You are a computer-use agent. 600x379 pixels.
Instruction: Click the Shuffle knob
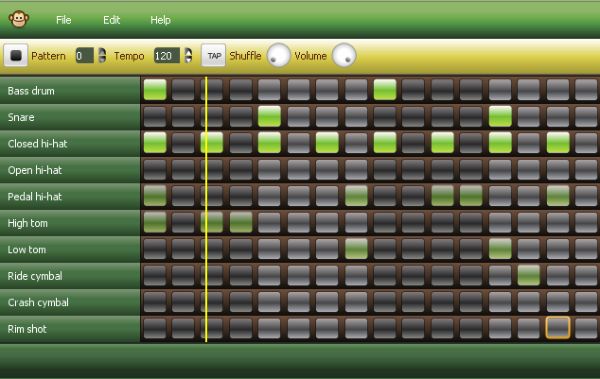tap(279, 55)
